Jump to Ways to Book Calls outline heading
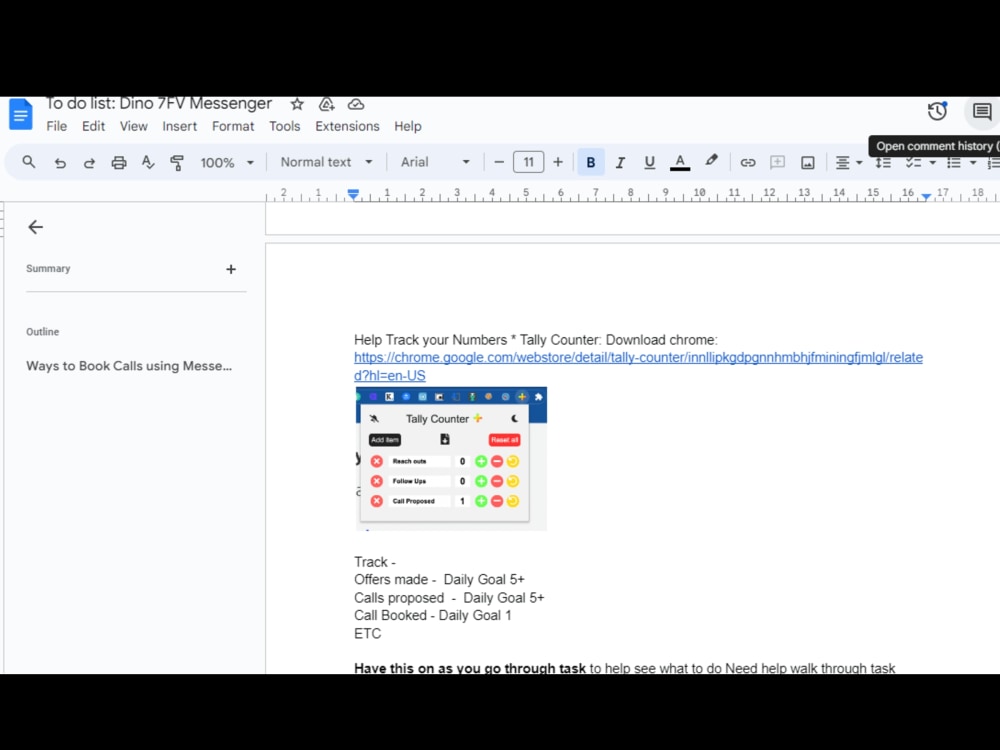Screen dimensions: 1000x750 (x=129, y=366)
